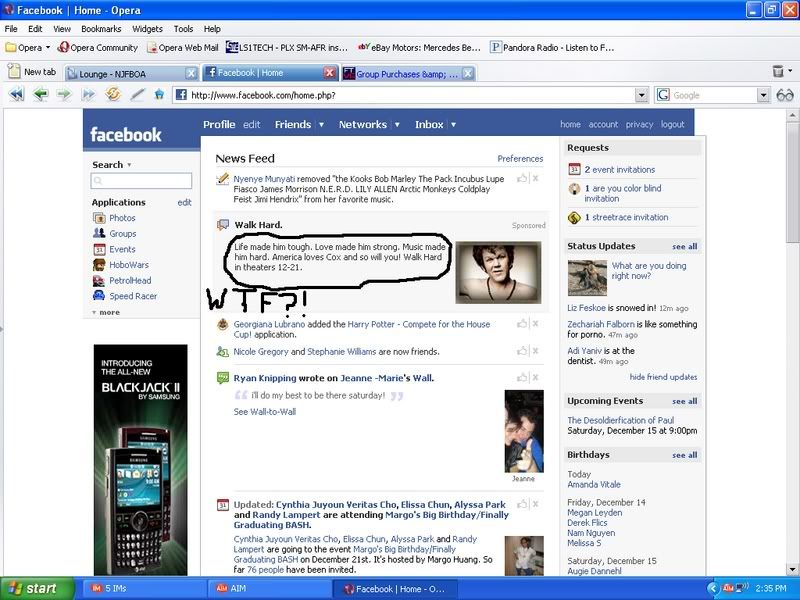Close the Facebook | Home tab
This screenshot has width=800, height=600.
point(330,73)
